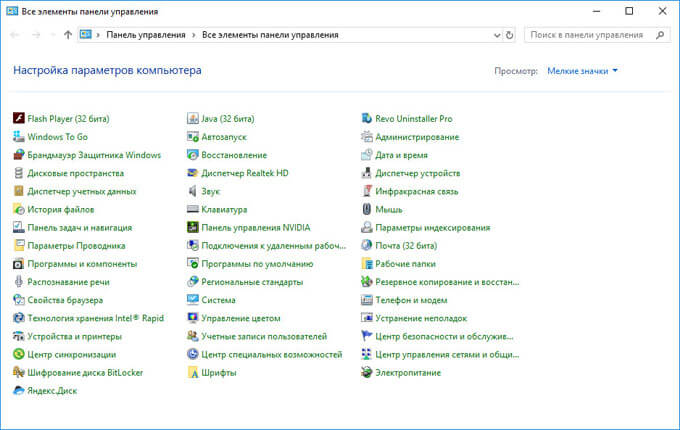Screen dimensions: 680x430
Task: Open Панель задач и навигация icon
Action: [19, 228]
